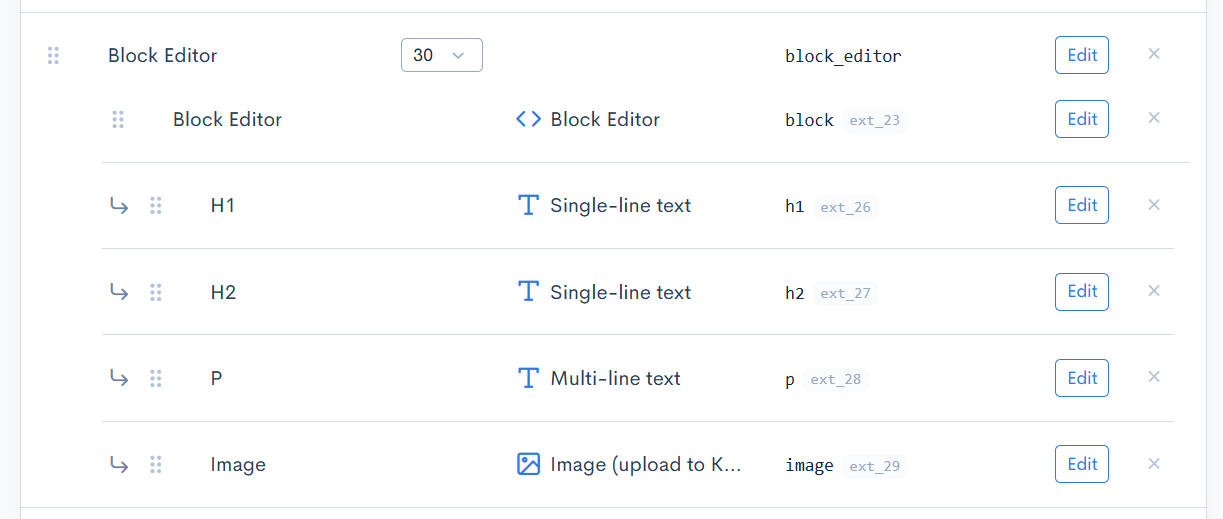Click the sub-field arrow icon on Image row
The height and width of the screenshot is (519, 1223).
[x=119, y=464]
